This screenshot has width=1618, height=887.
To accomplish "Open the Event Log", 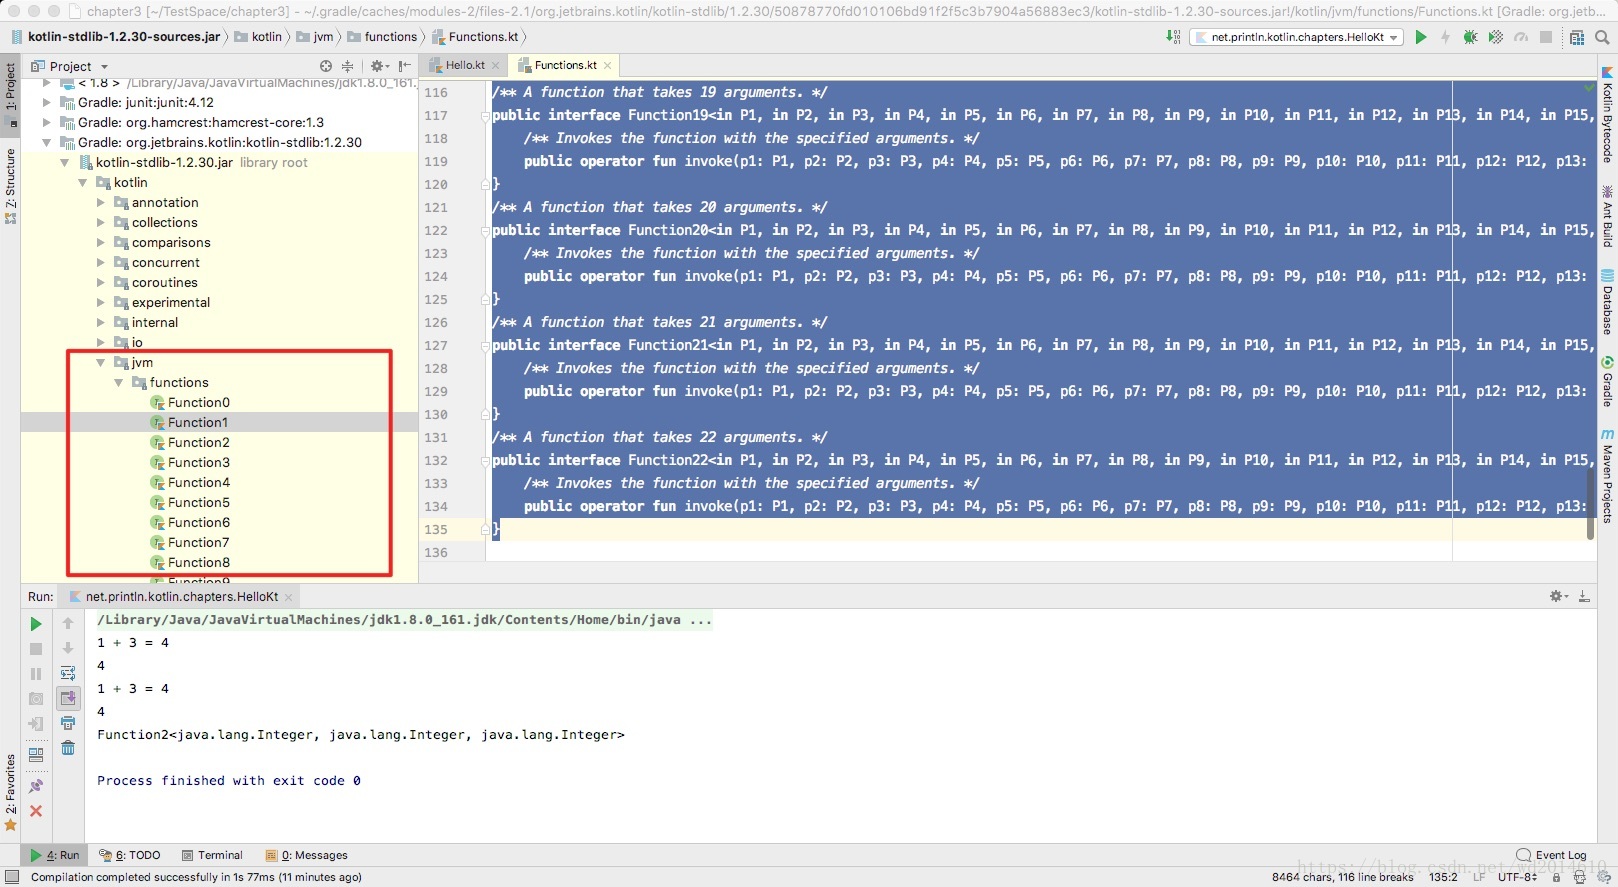I will (x=1551, y=855).
